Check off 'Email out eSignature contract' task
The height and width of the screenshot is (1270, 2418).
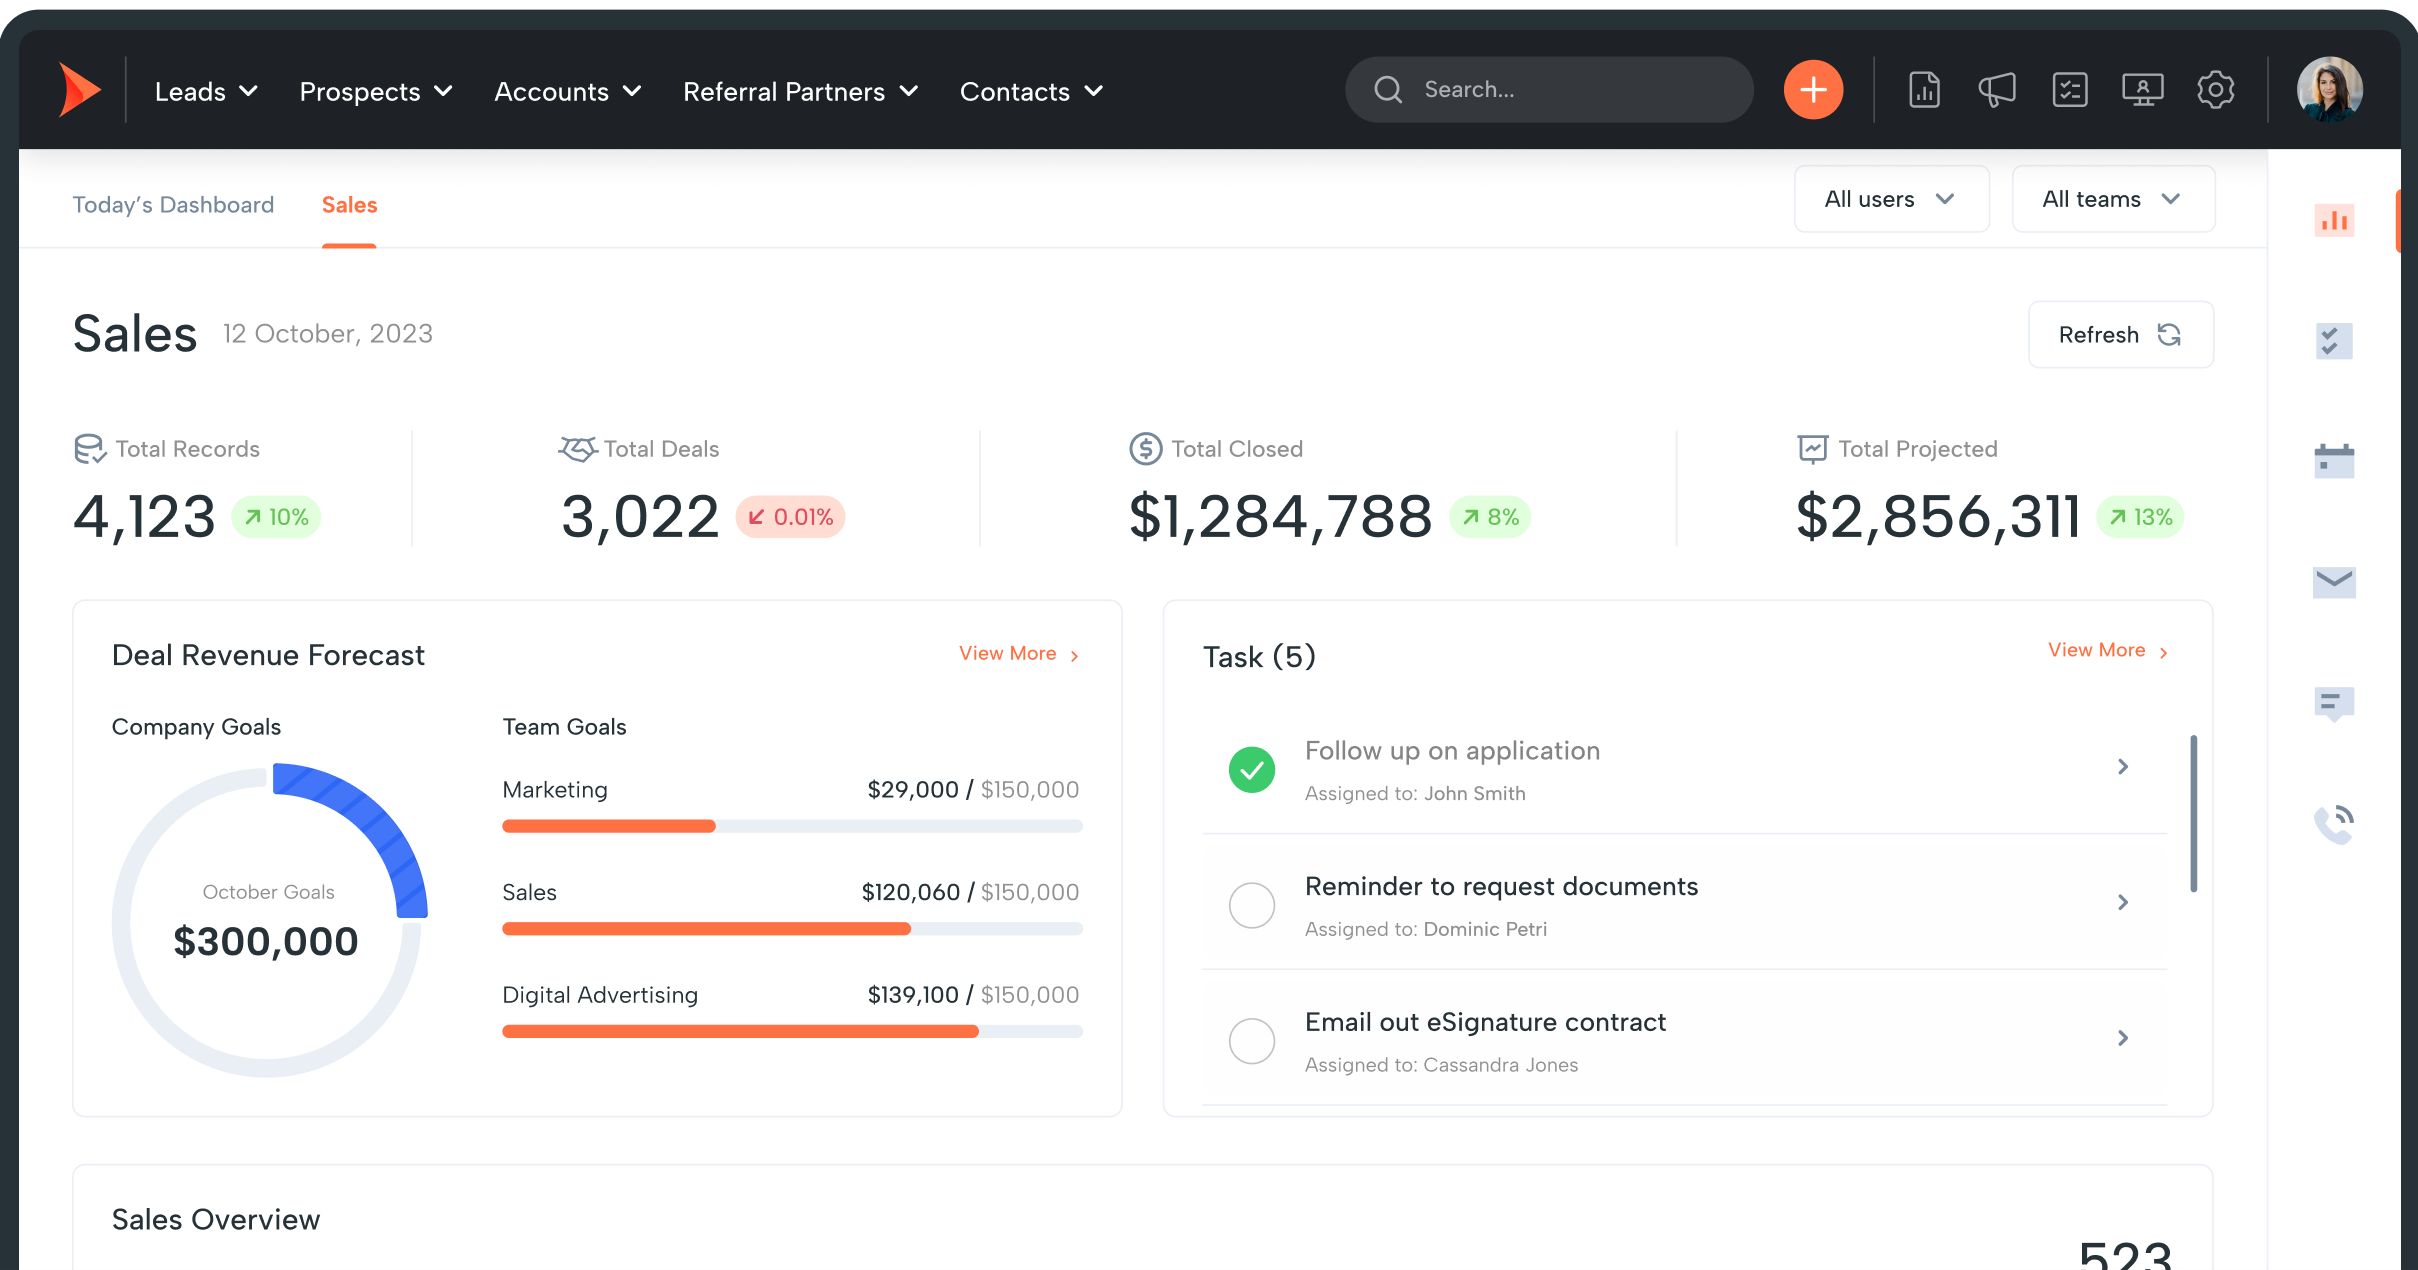[1251, 1041]
